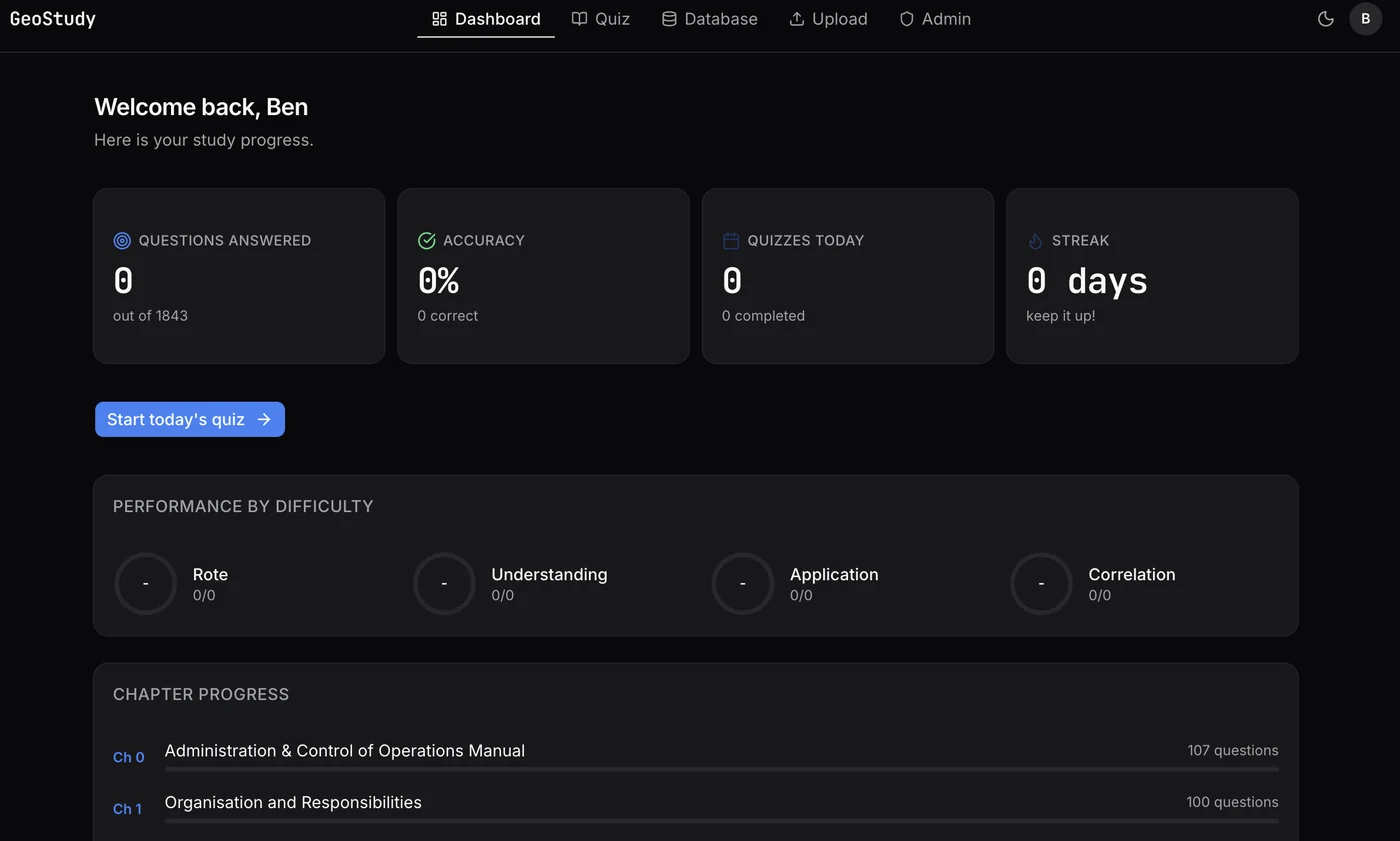Open the Quiz tab
This screenshot has width=1400, height=841.
tap(601, 19)
